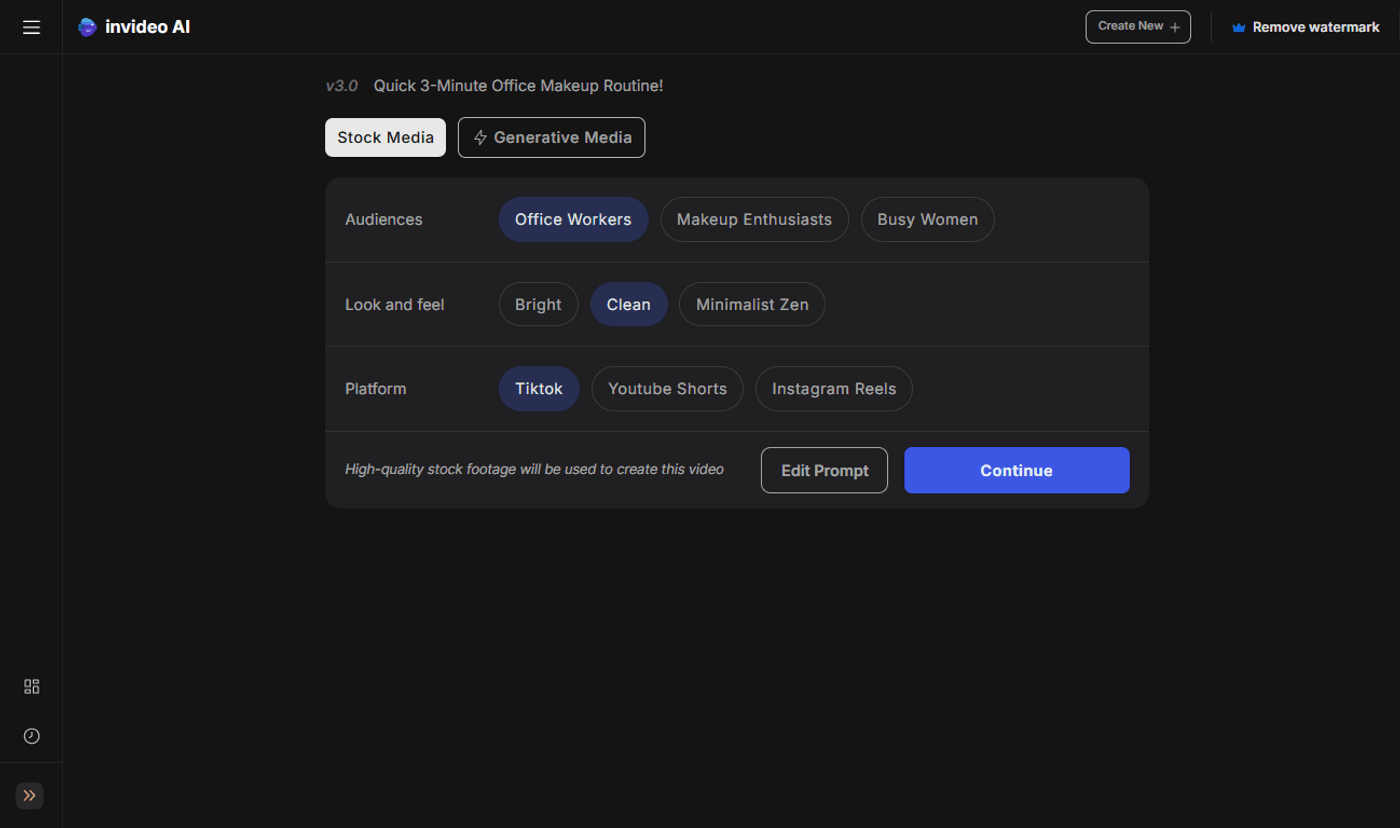
Task: Choose the Bright look and feel
Action: (x=538, y=304)
